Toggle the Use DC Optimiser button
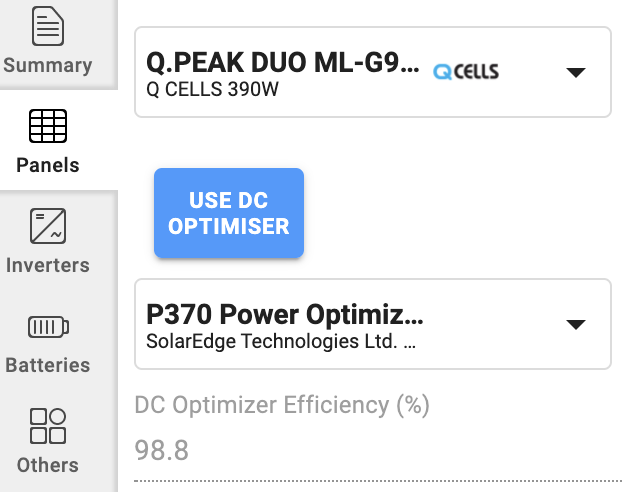This screenshot has width=632, height=492. (229, 213)
